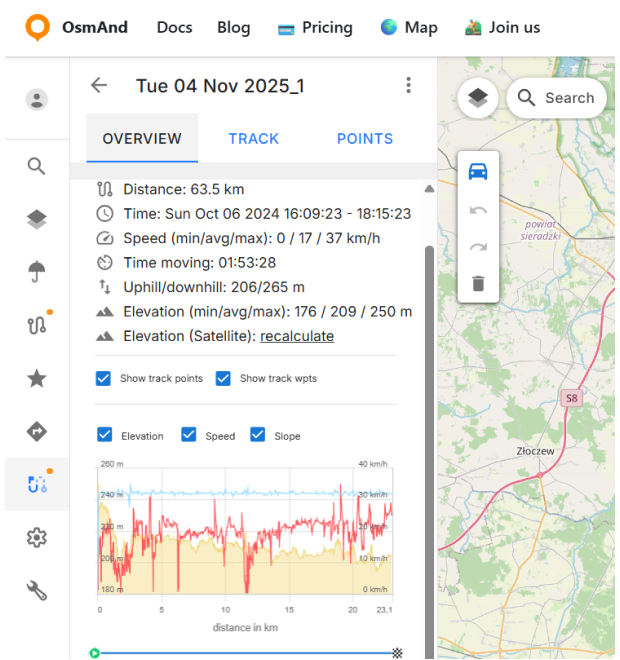Switch to the TRACK tab
This screenshot has height=660, width=620.
(253, 139)
